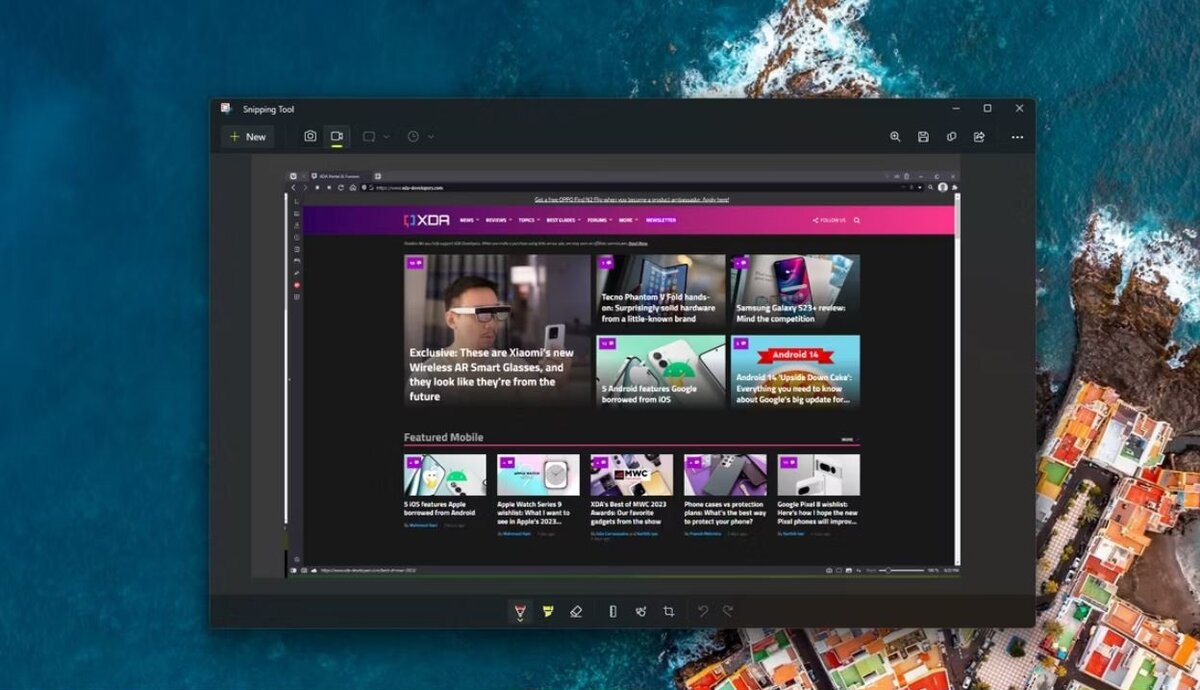This screenshot has height=690, width=1200.
Task: Expand the MORE menu in XDA header
Action: point(628,220)
